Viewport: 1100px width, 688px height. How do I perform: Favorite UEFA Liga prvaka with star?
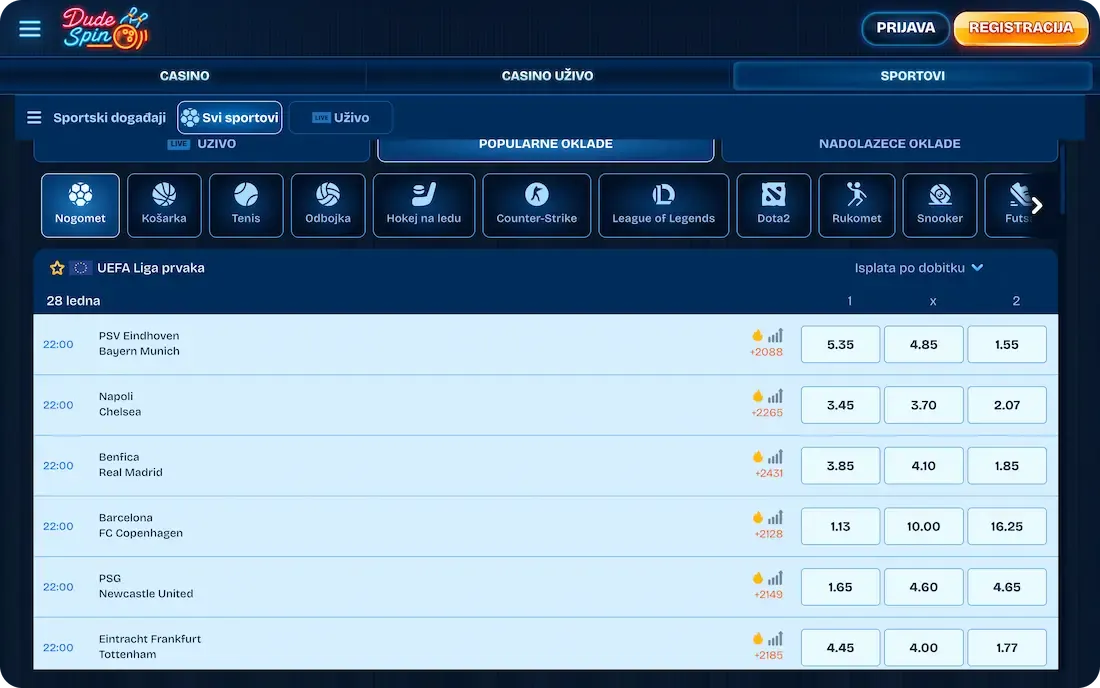click(x=57, y=268)
